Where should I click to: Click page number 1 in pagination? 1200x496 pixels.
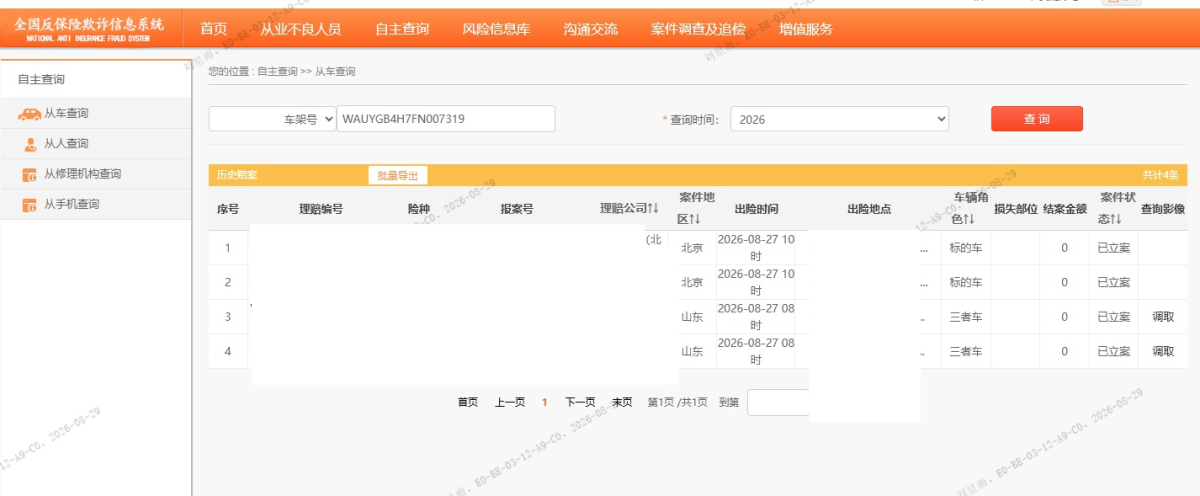tap(545, 402)
